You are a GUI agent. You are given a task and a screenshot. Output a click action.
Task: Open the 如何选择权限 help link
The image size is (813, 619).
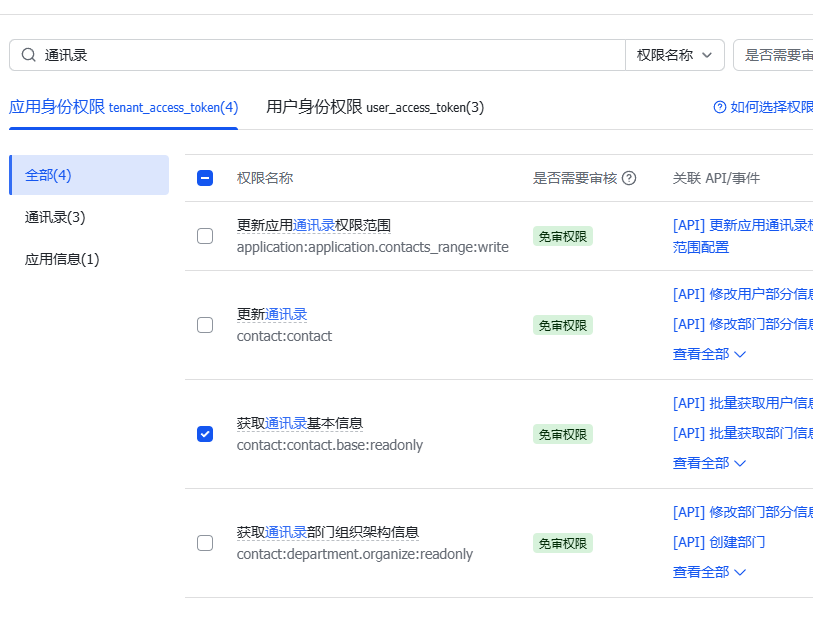click(x=770, y=107)
